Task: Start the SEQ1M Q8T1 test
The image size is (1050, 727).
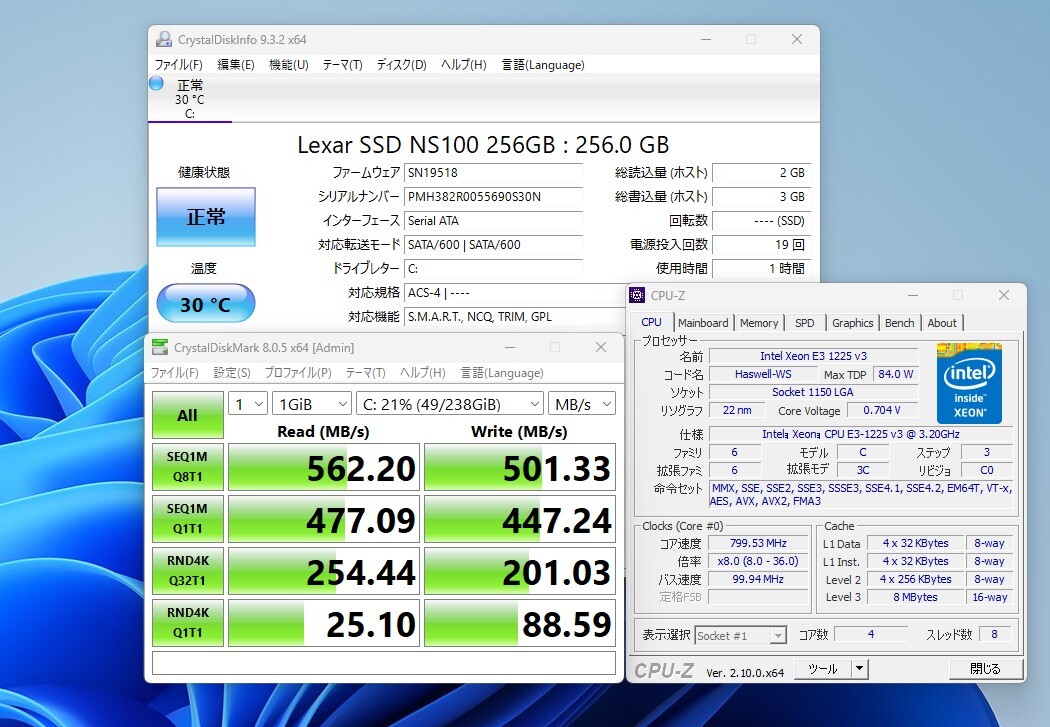Action: (x=188, y=467)
